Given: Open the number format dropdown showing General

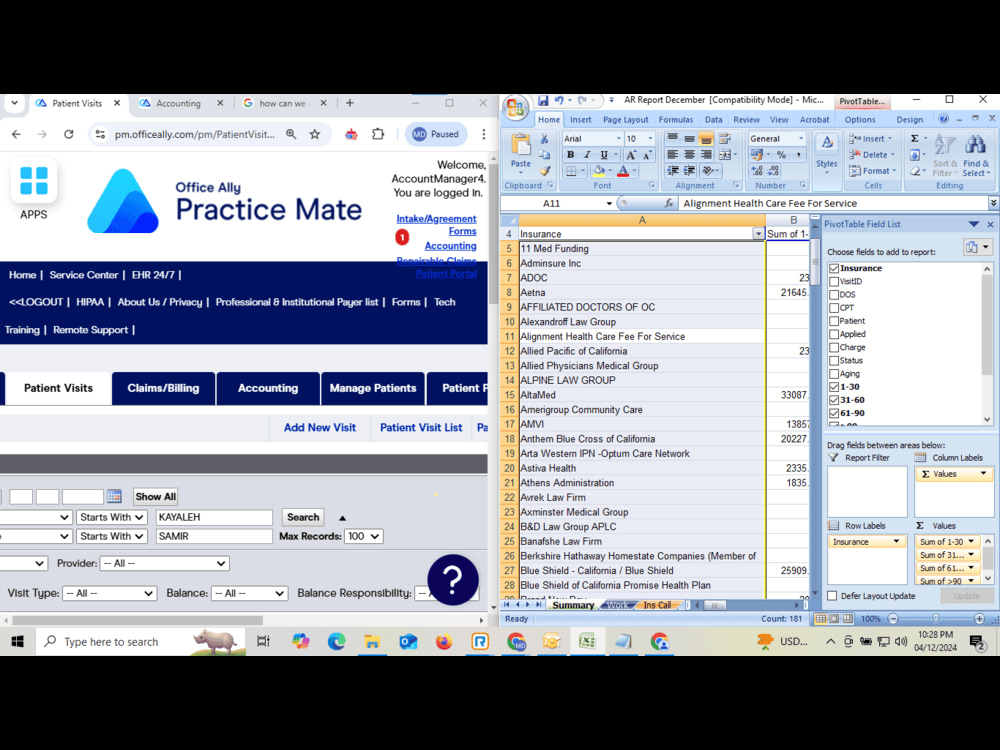Looking at the screenshot, I should tap(801, 138).
